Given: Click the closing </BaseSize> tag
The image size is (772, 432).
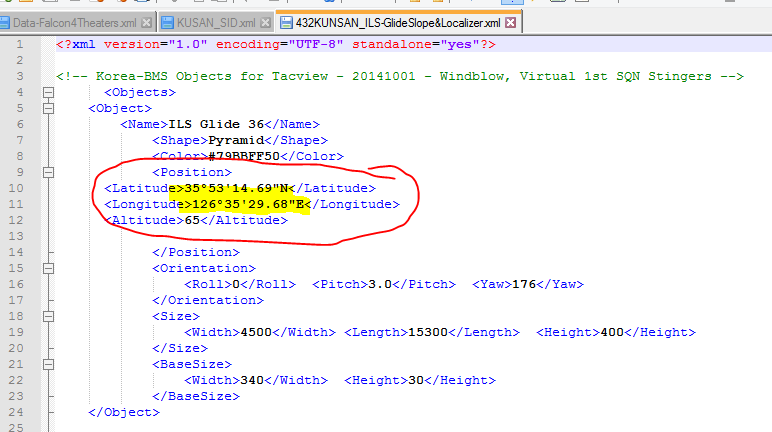Looking at the screenshot, I should pos(196,397).
